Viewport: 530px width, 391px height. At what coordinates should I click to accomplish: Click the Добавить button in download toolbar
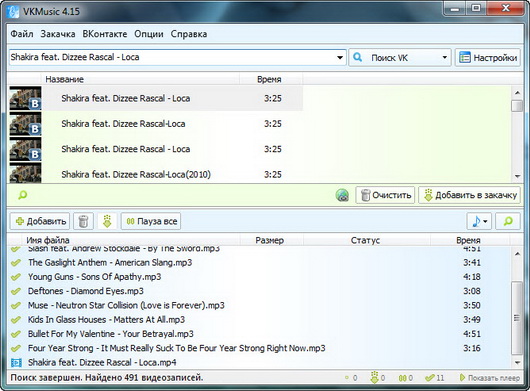point(40,221)
